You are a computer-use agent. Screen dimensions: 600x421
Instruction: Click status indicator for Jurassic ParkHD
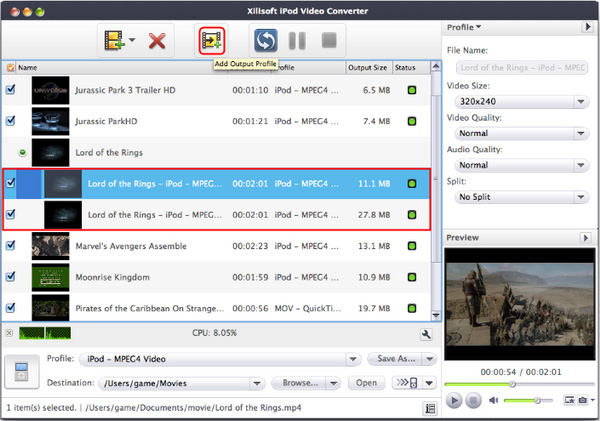[412, 121]
